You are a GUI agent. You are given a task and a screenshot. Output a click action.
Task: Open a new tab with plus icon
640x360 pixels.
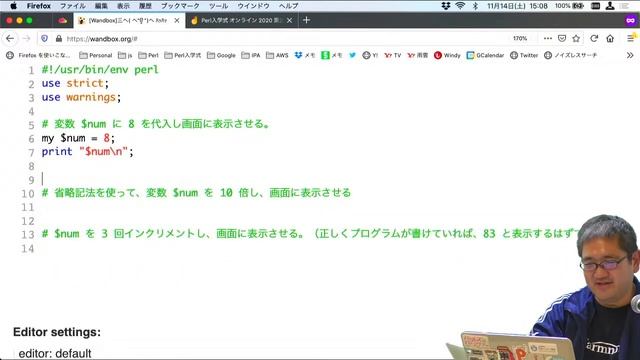(307, 20)
